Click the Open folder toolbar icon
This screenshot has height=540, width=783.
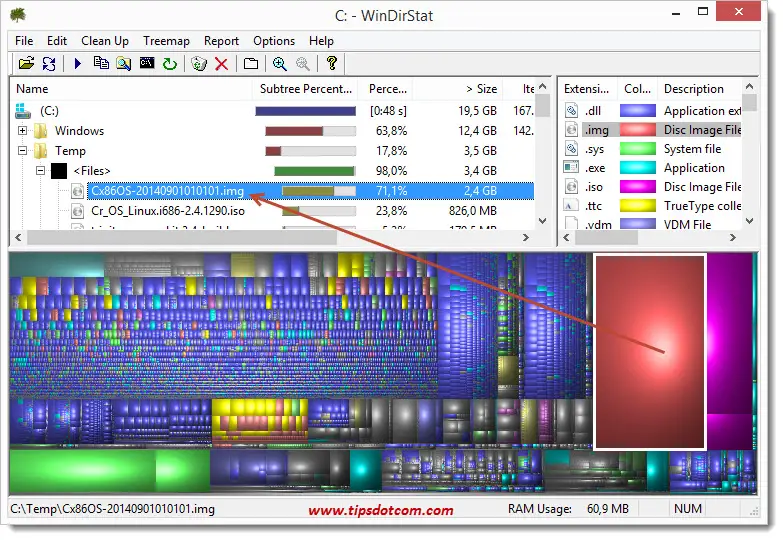point(26,63)
